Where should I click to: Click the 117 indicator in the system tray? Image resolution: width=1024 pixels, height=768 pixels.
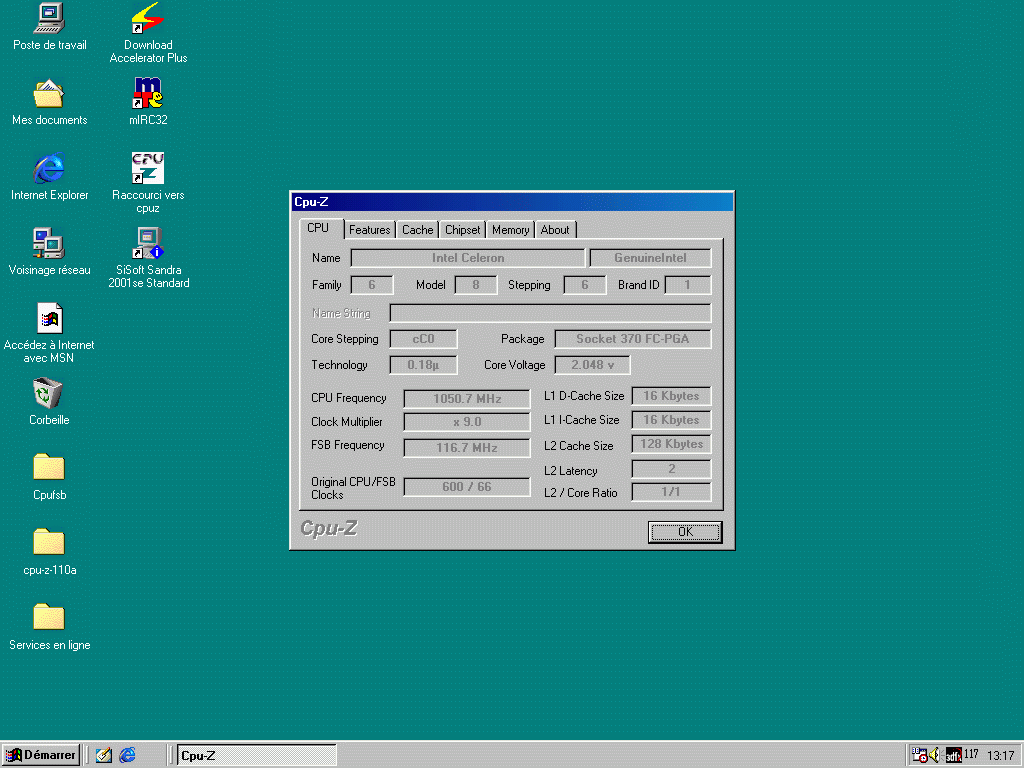click(x=971, y=754)
